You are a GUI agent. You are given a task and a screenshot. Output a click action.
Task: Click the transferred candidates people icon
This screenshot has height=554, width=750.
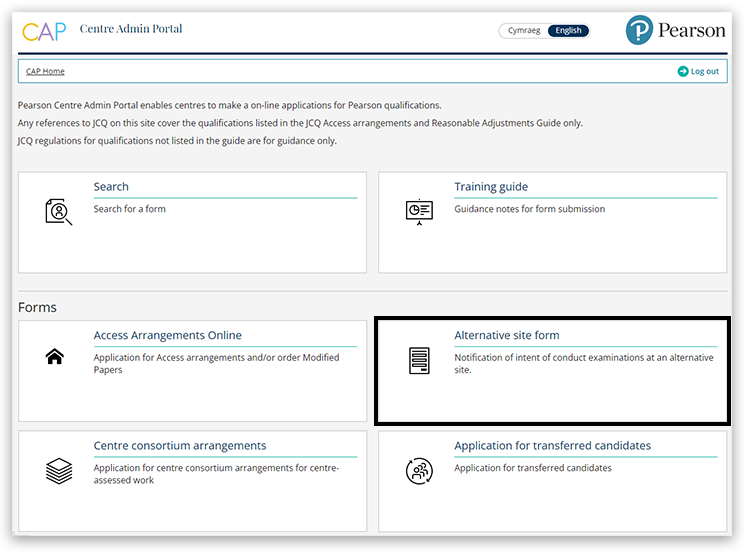tap(419, 471)
